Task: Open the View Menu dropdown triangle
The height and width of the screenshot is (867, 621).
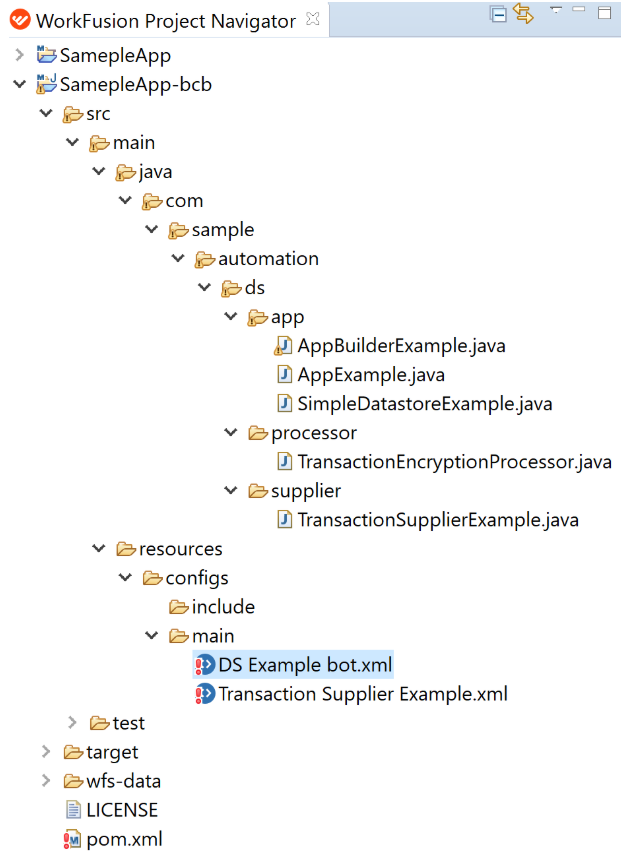Action: click(556, 9)
